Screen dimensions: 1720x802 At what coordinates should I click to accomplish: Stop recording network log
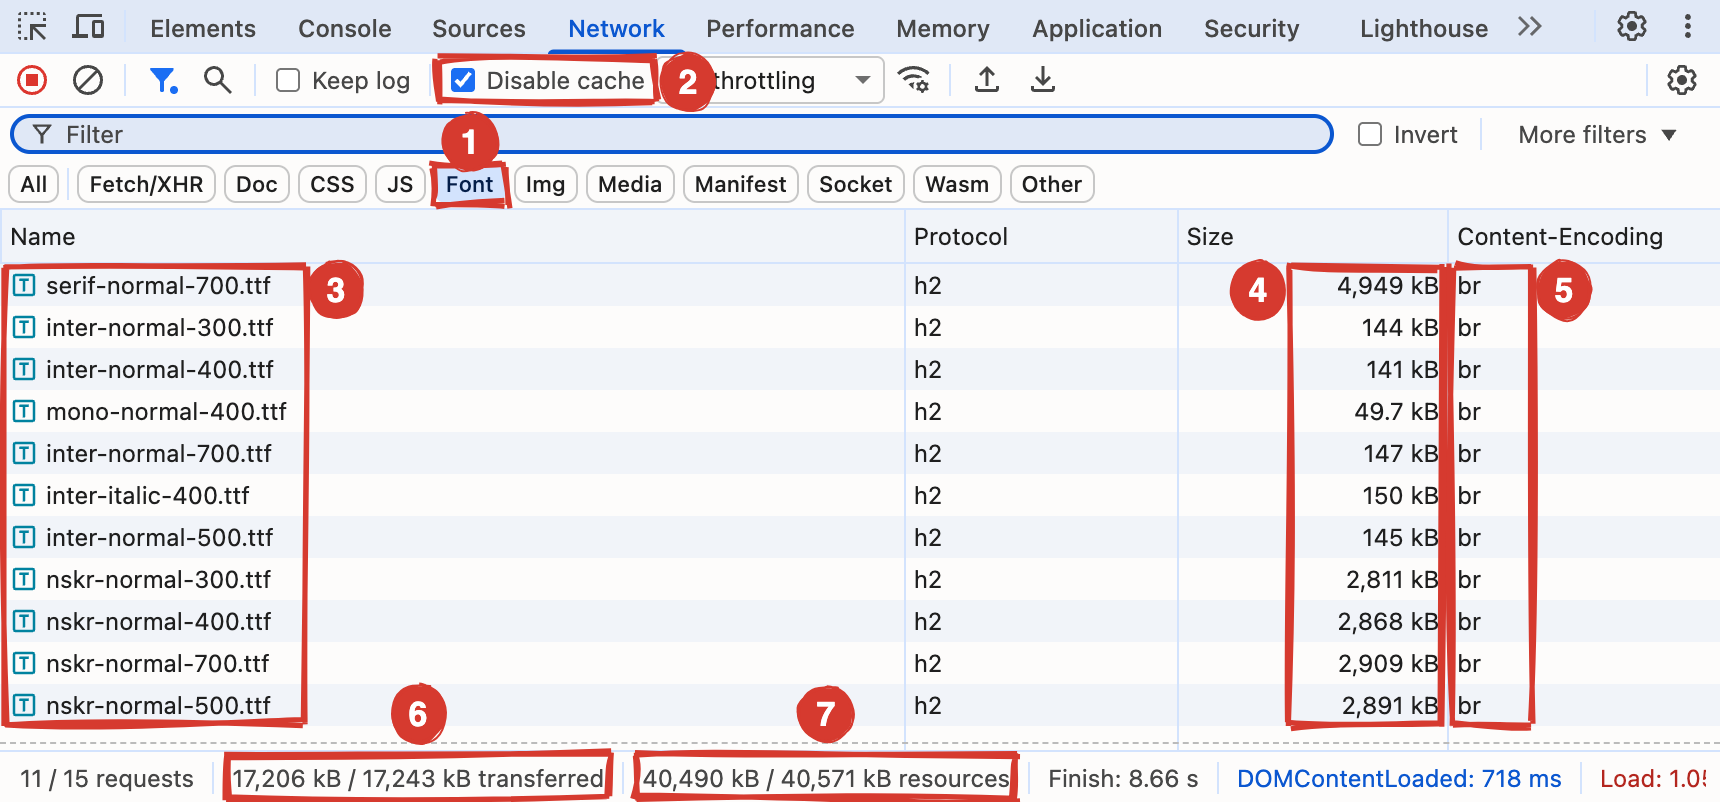[32, 80]
